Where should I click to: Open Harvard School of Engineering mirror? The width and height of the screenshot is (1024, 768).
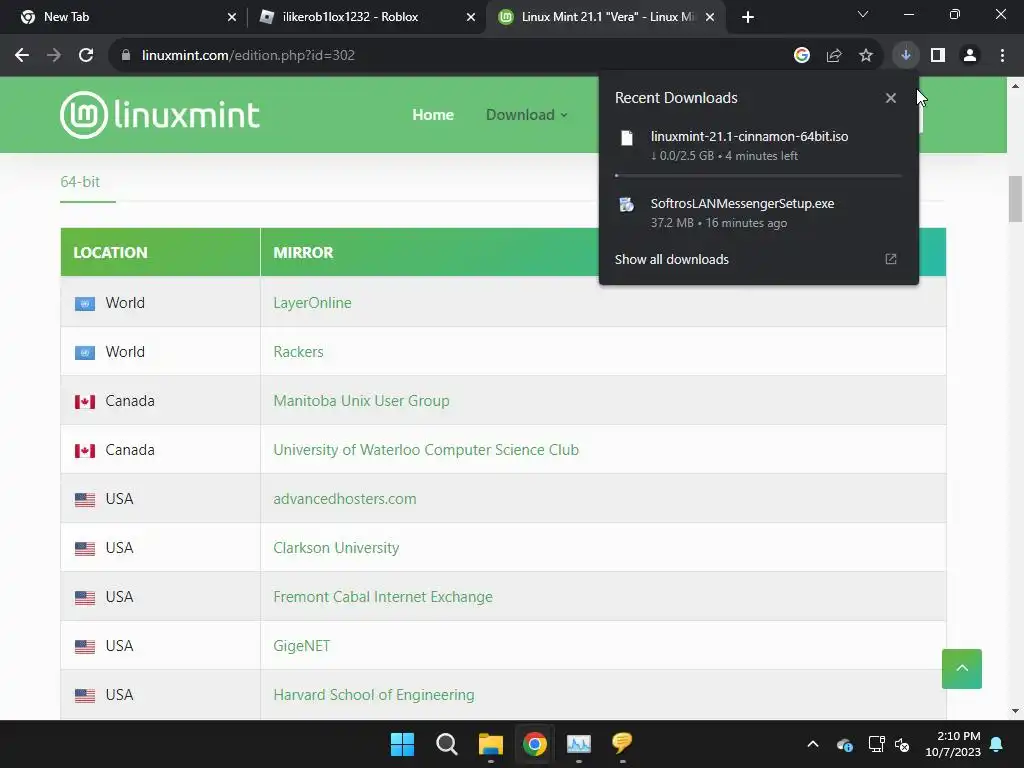374,695
